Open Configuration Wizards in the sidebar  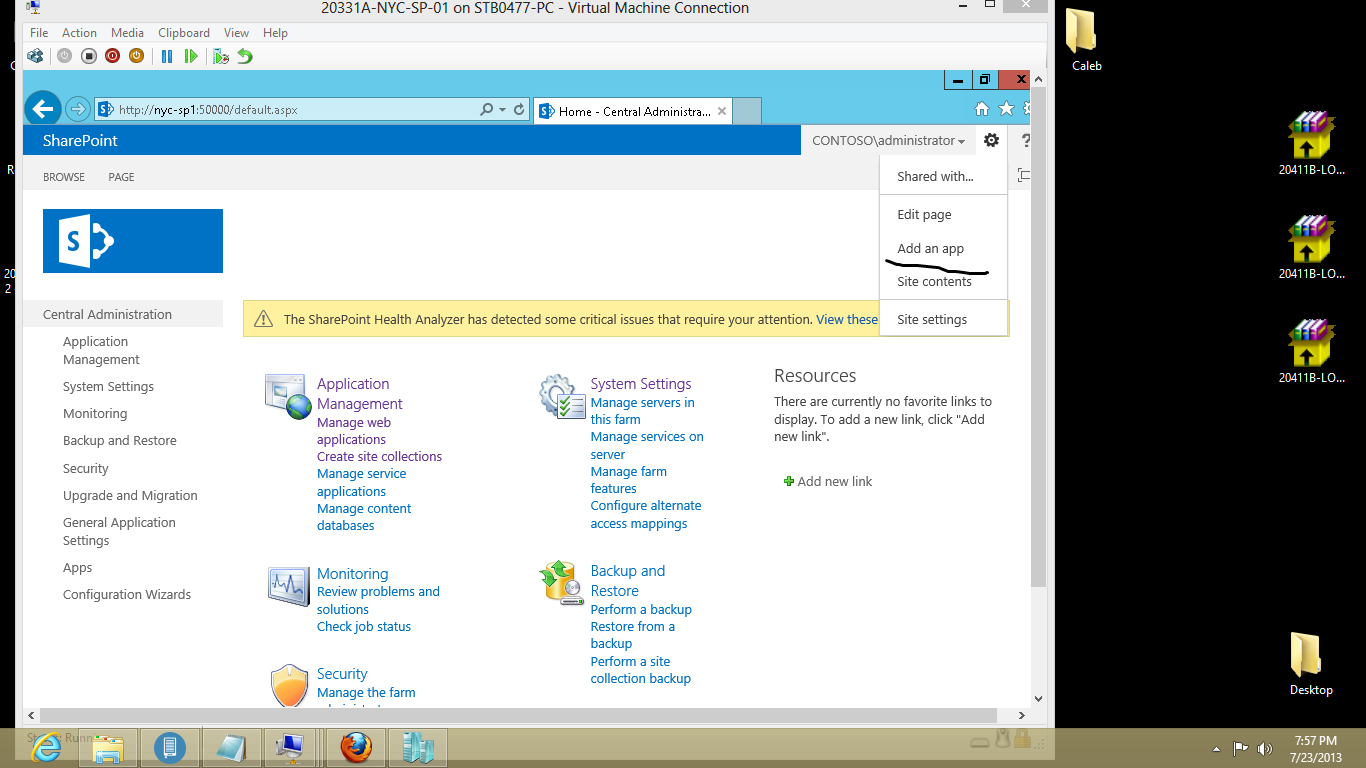pos(127,594)
